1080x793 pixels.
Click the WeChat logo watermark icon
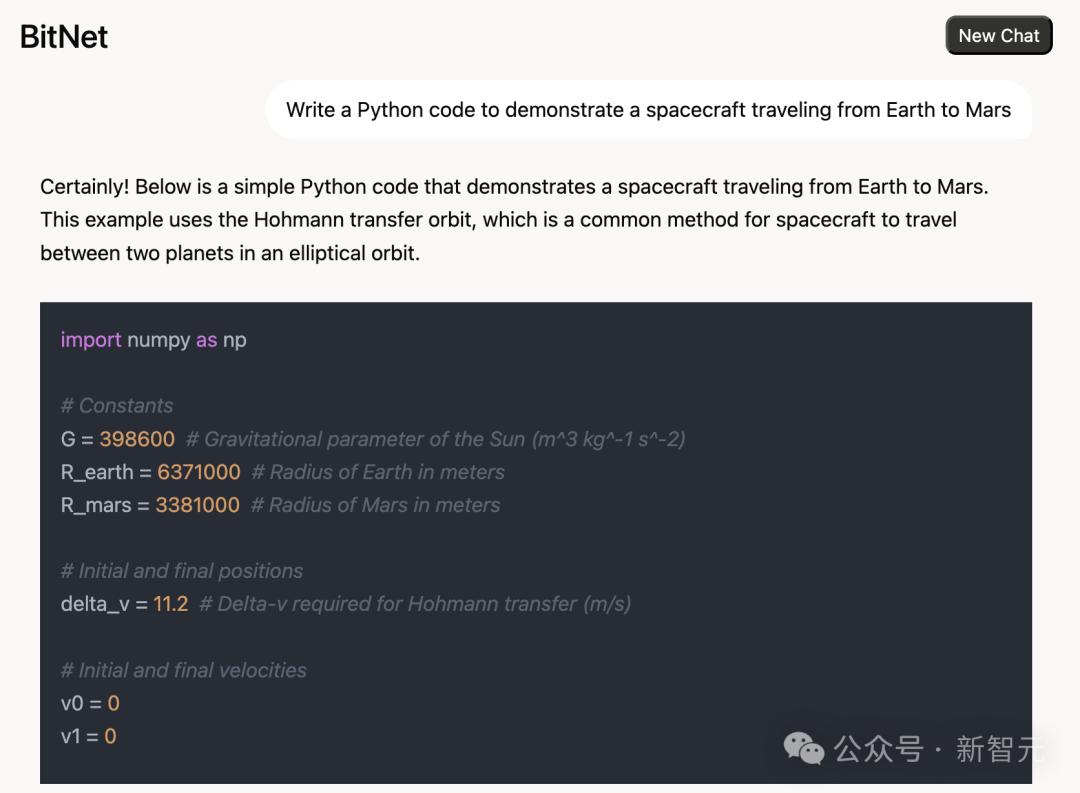(803, 748)
